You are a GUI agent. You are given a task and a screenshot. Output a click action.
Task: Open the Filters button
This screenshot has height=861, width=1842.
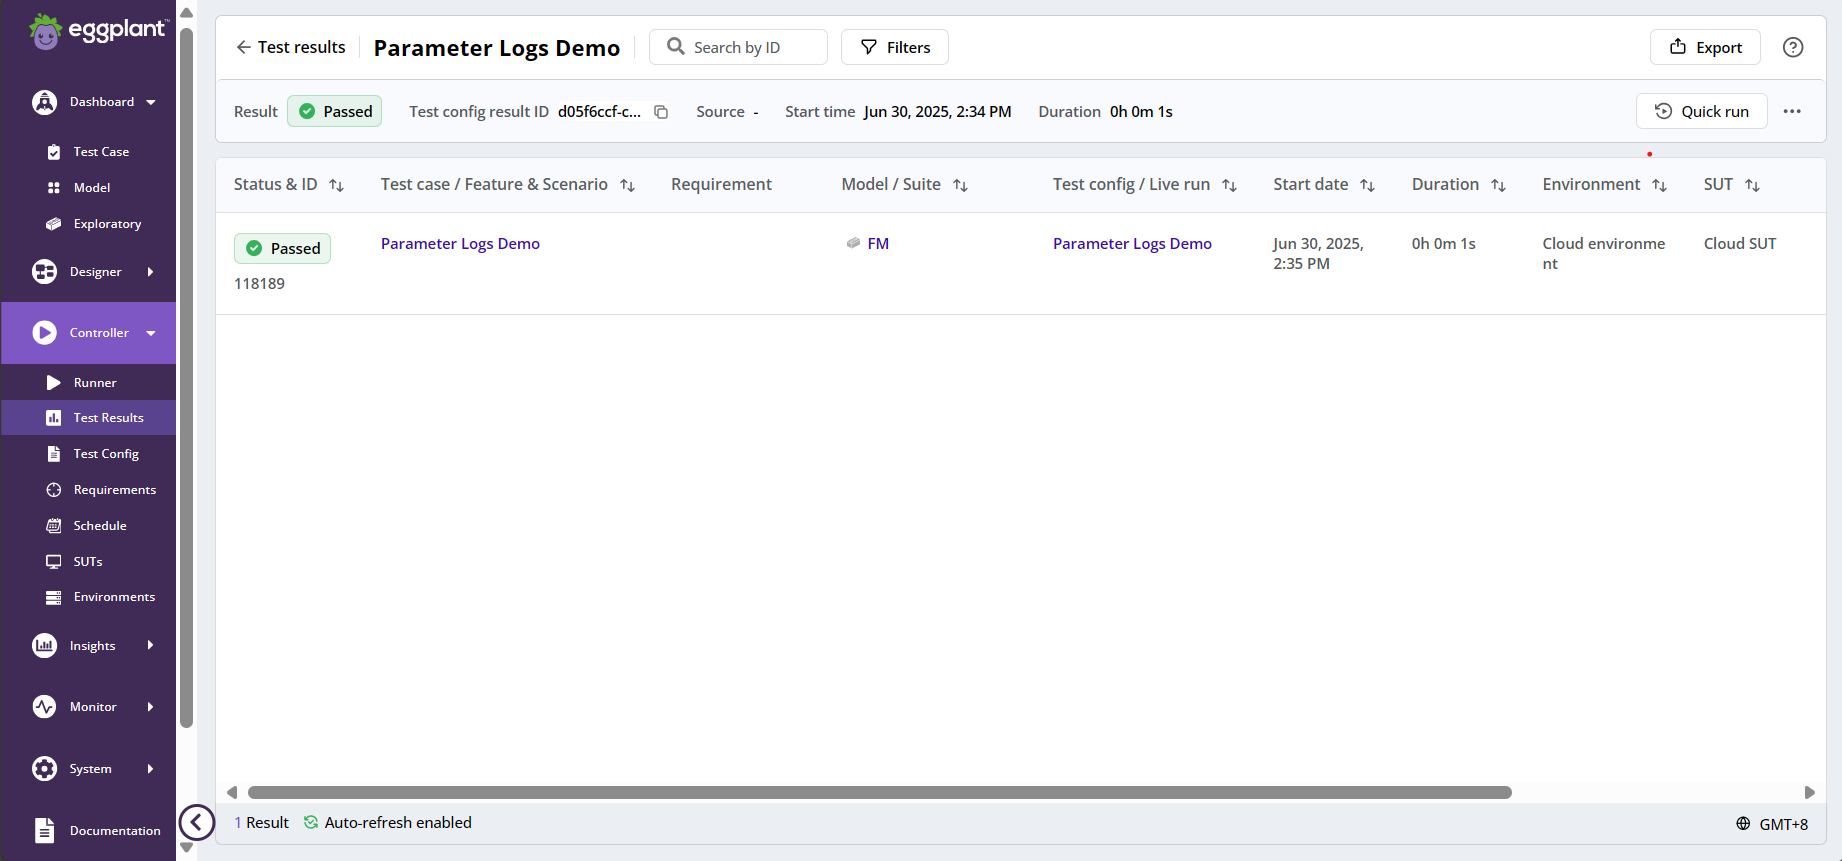coord(895,47)
